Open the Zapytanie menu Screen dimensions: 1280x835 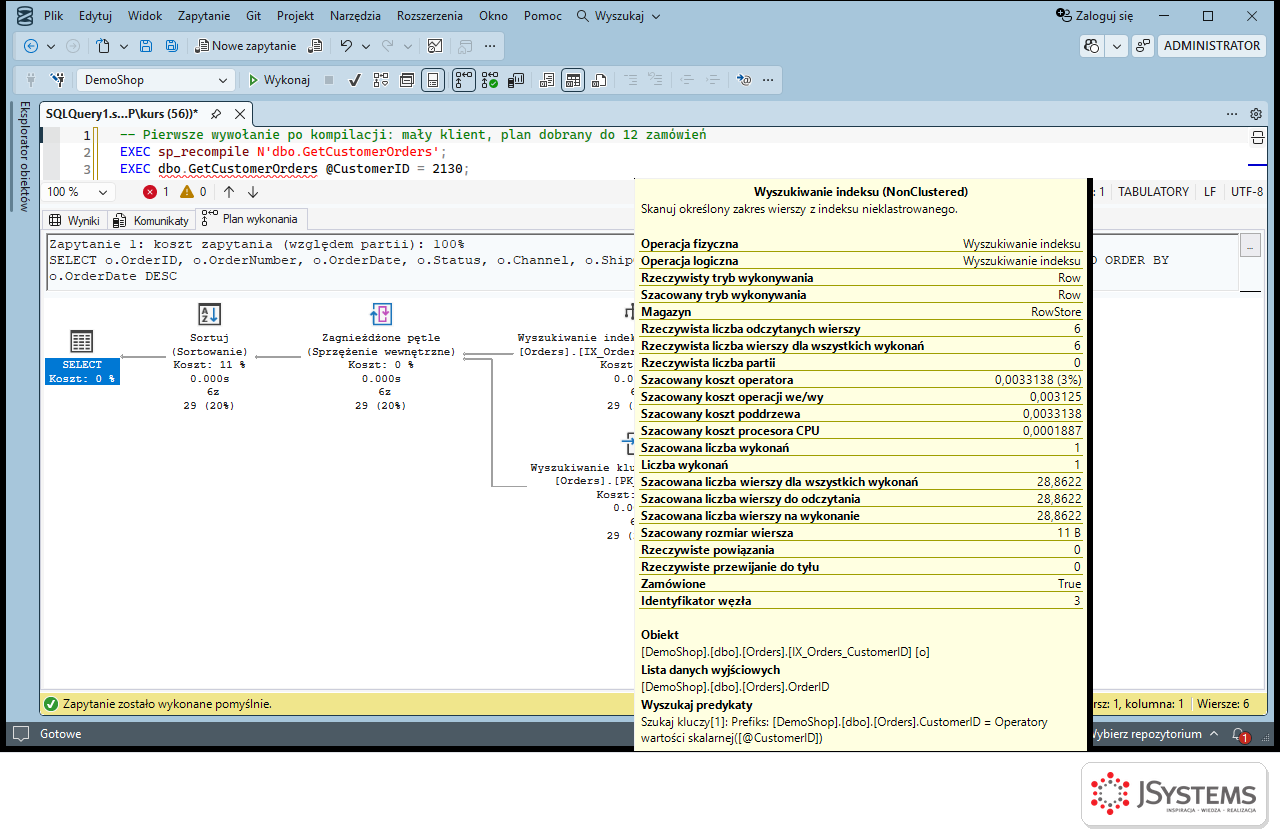pos(204,16)
